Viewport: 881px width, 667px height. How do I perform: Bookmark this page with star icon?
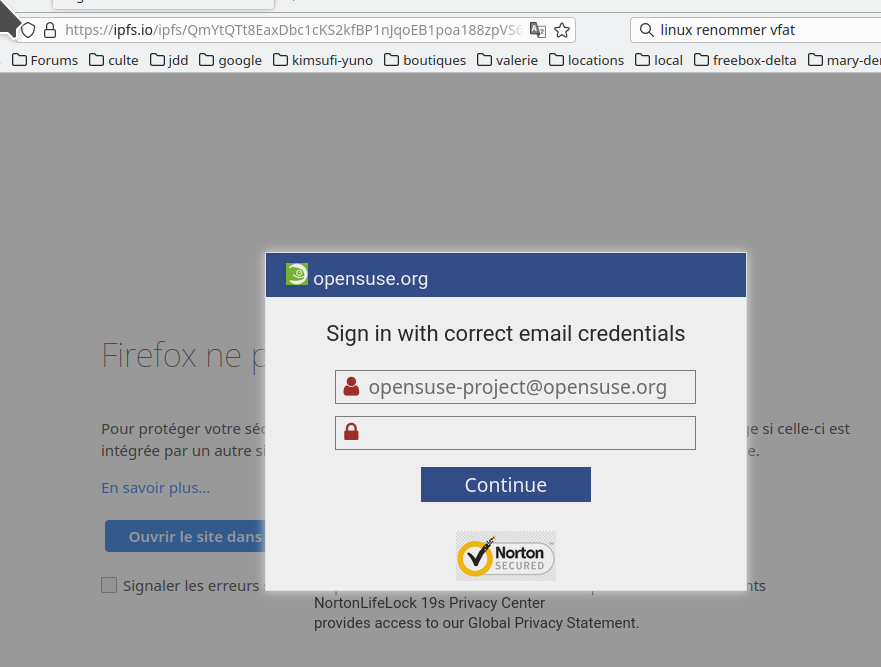[562, 30]
